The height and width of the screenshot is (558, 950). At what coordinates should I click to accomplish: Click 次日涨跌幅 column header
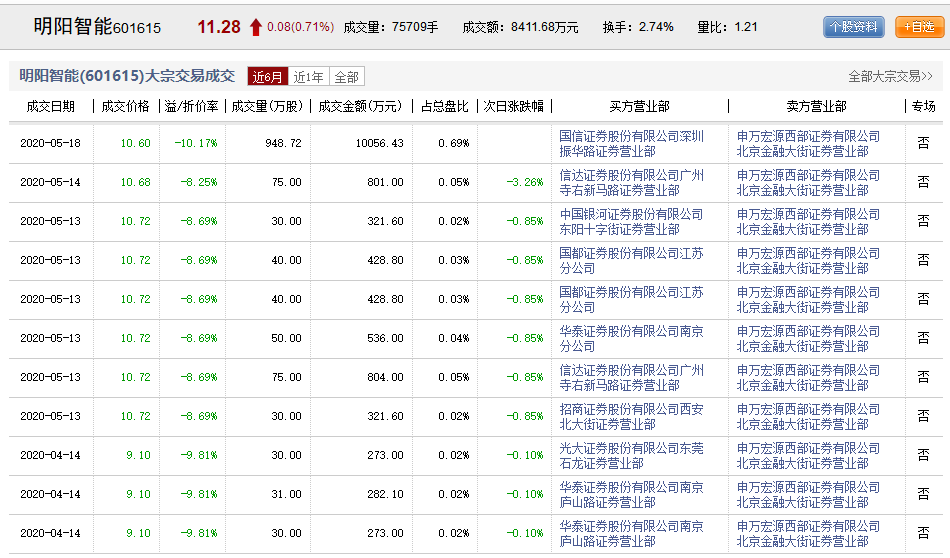(x=514, y=107)
